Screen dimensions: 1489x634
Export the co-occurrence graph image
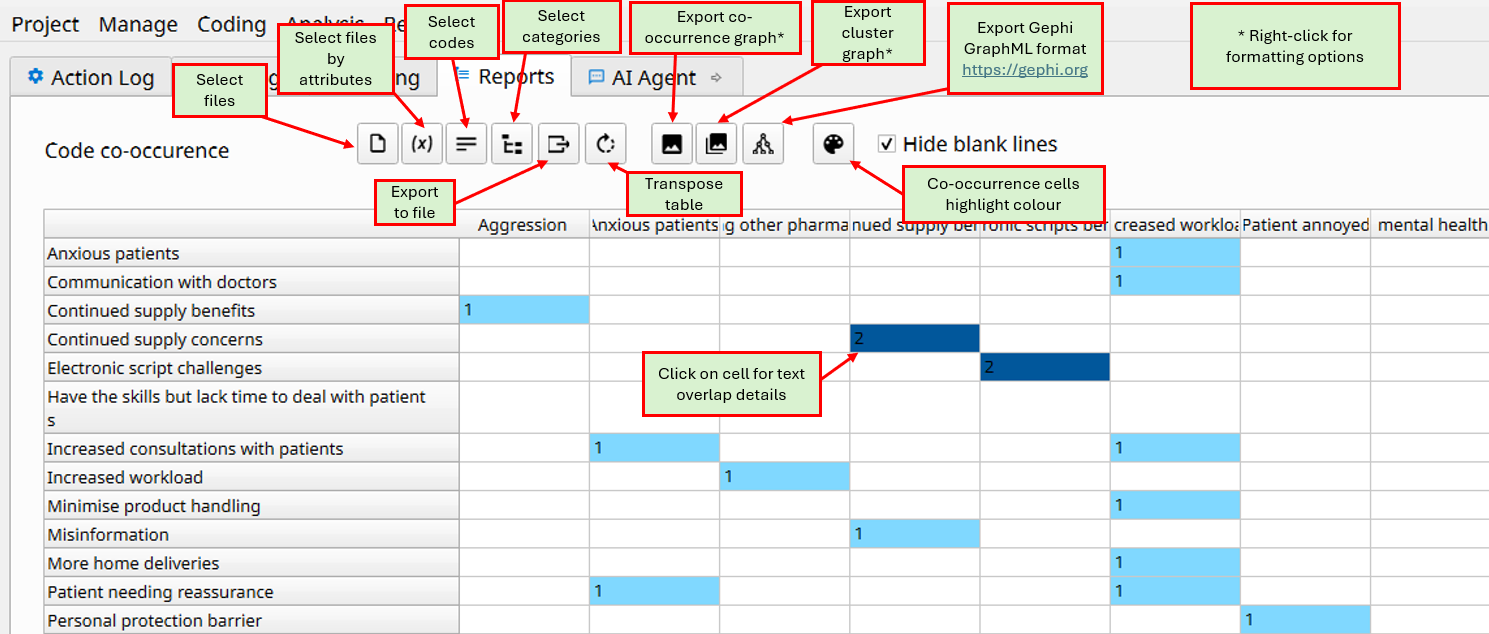tap(672, 144)
